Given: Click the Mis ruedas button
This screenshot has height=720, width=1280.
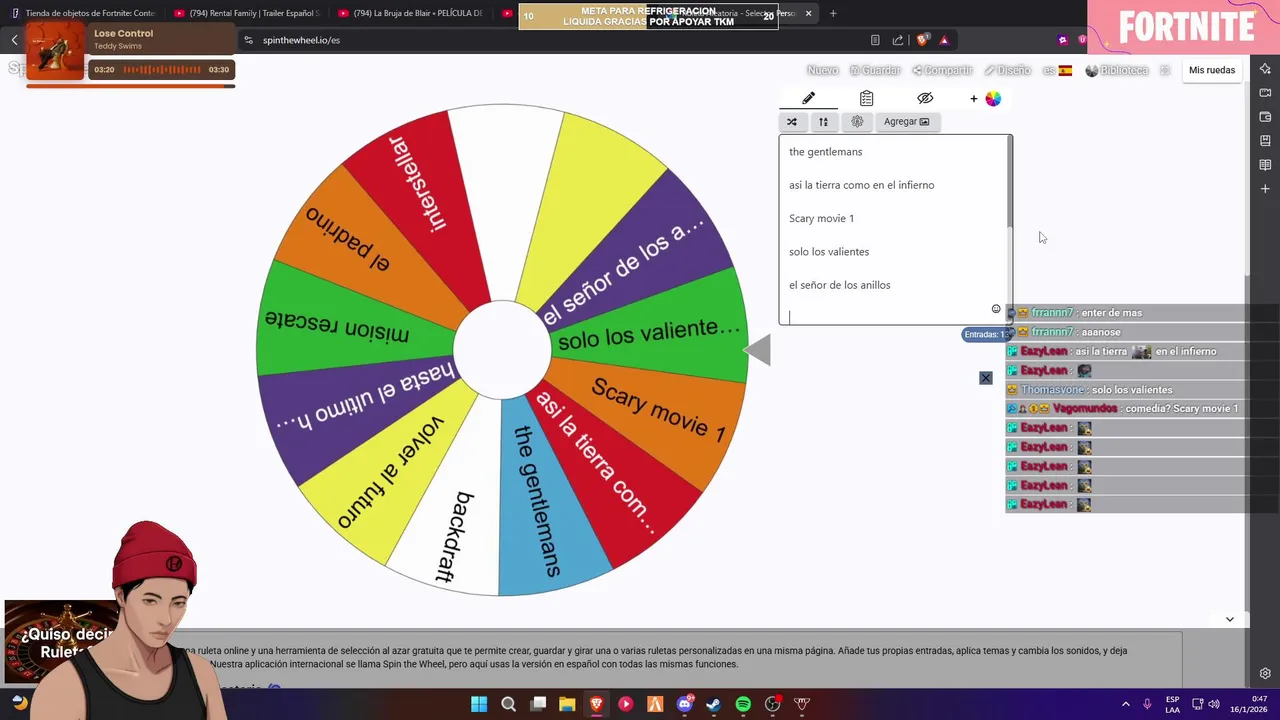Looking at the screenshot, I should [1211, 70].
